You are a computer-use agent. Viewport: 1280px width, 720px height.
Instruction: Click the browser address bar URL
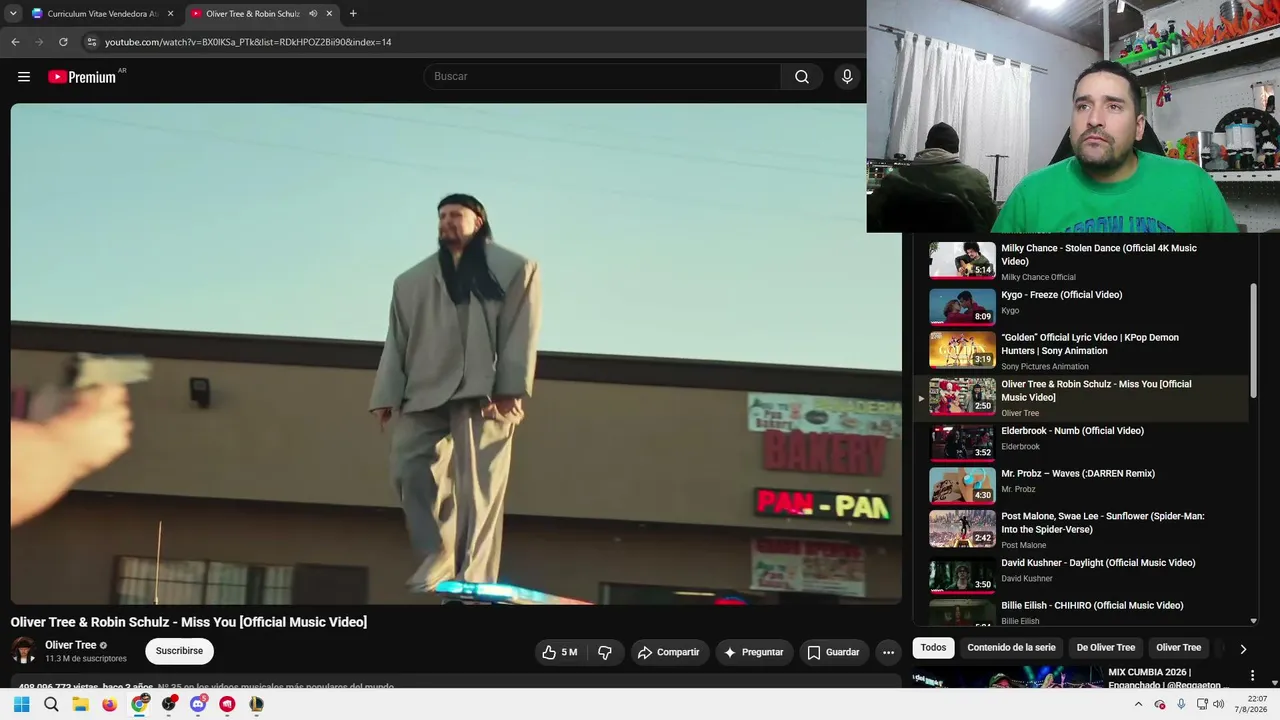[248, 42]
